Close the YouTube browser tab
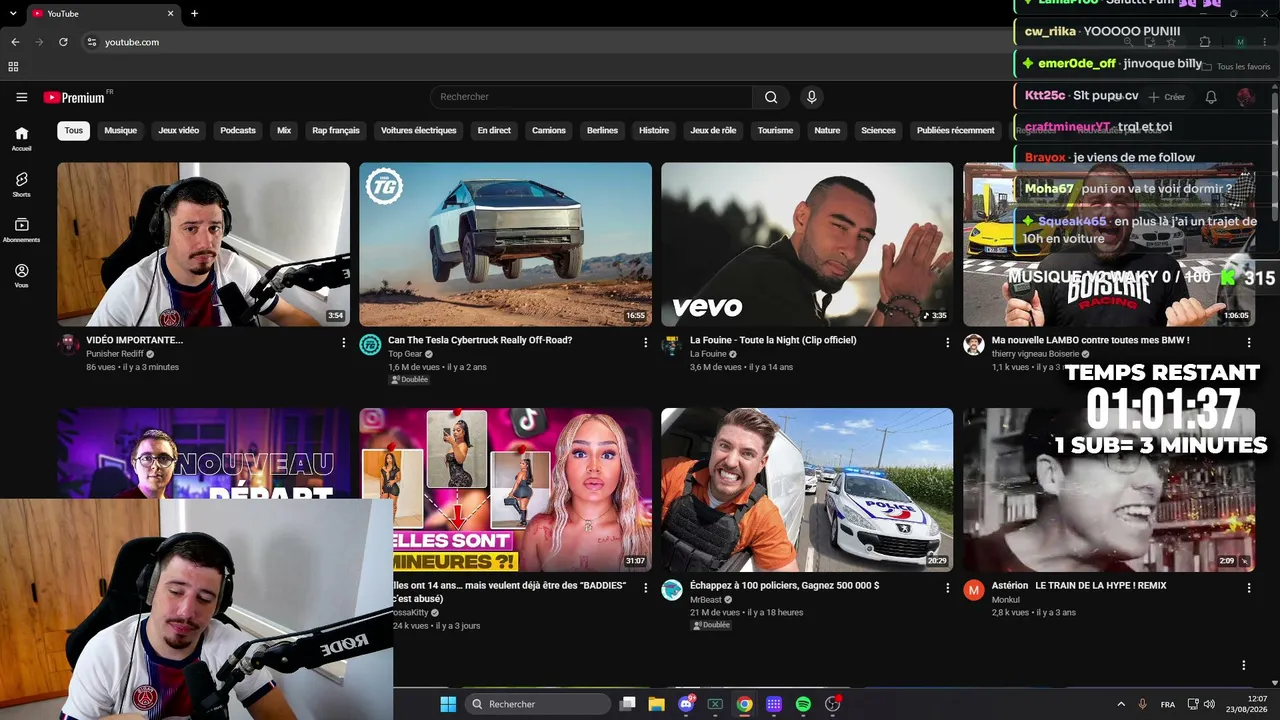1280x720 pixels. [x=171, y=13]
